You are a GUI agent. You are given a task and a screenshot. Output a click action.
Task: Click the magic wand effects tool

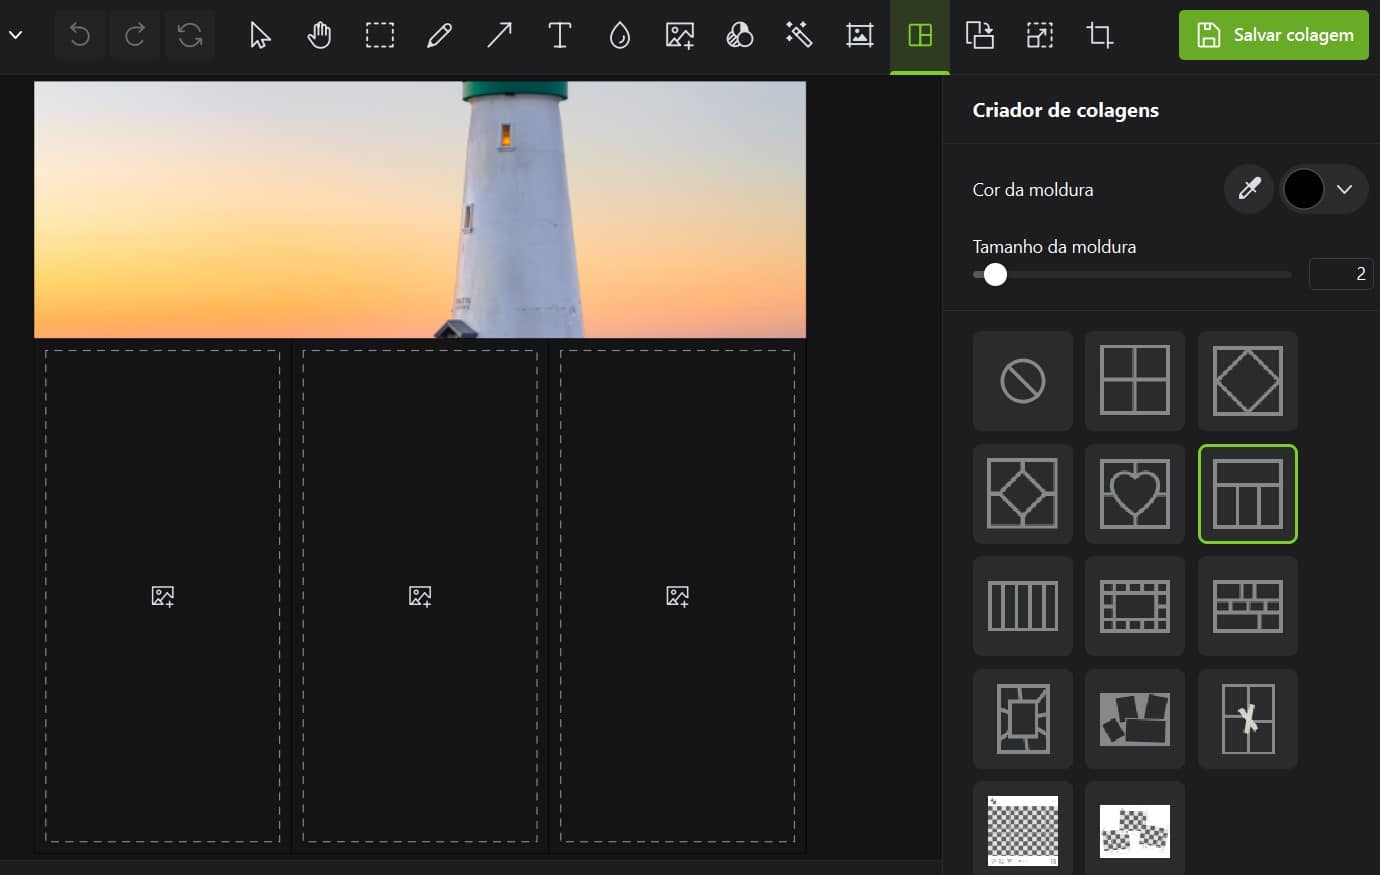pos(799,36)
